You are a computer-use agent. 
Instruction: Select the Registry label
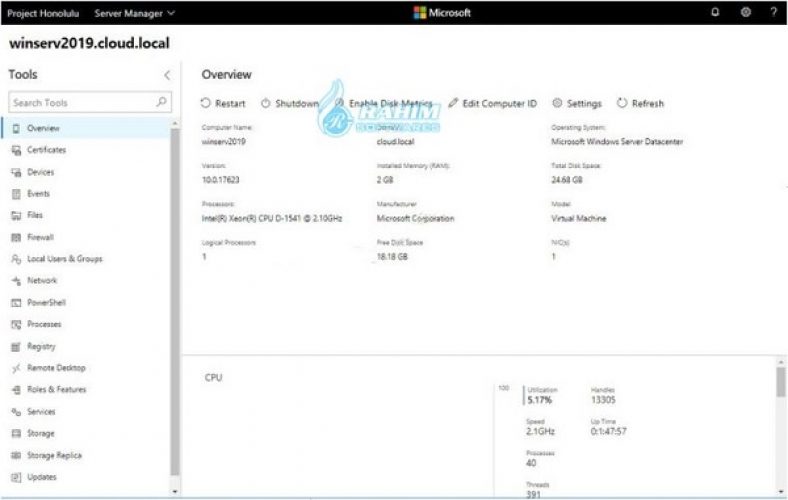point(41,347)
